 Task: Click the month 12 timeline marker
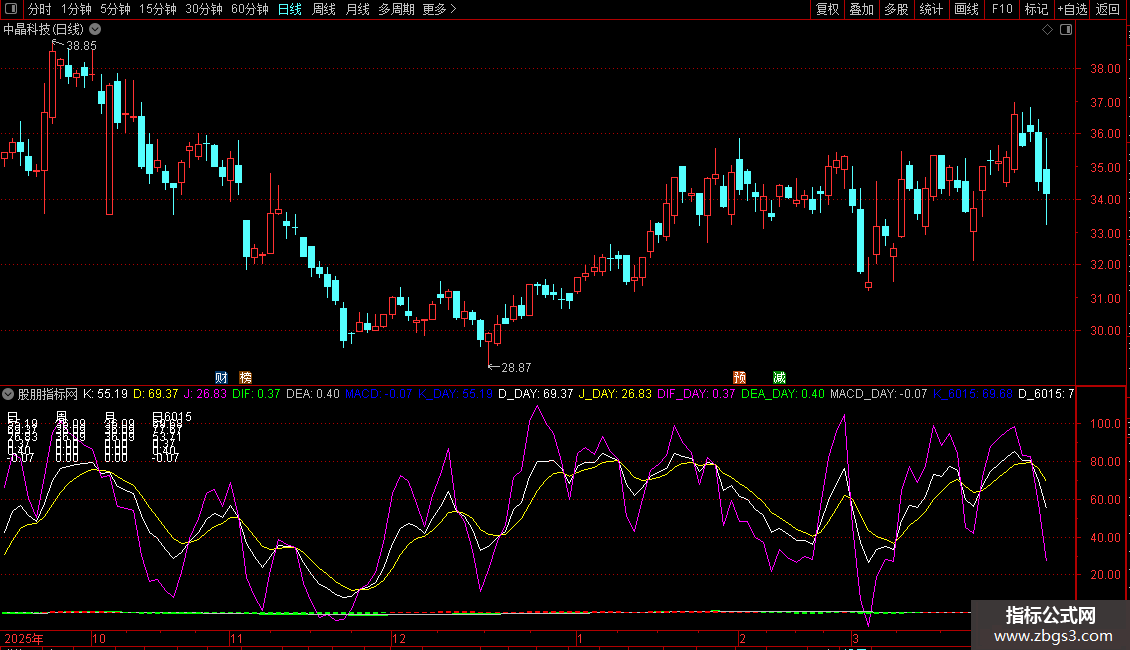[x=399, y=638]
